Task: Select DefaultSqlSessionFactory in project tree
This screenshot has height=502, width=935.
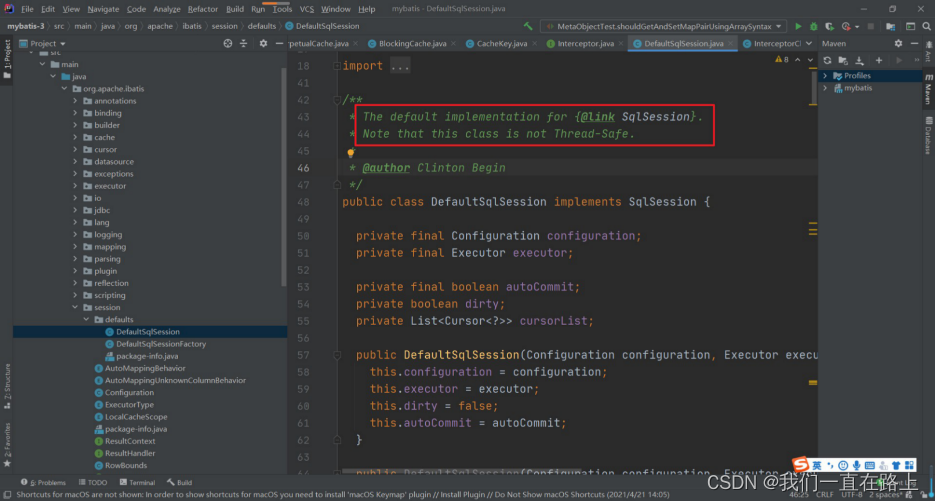Action: pyautogui.click(x=161, y=344)
